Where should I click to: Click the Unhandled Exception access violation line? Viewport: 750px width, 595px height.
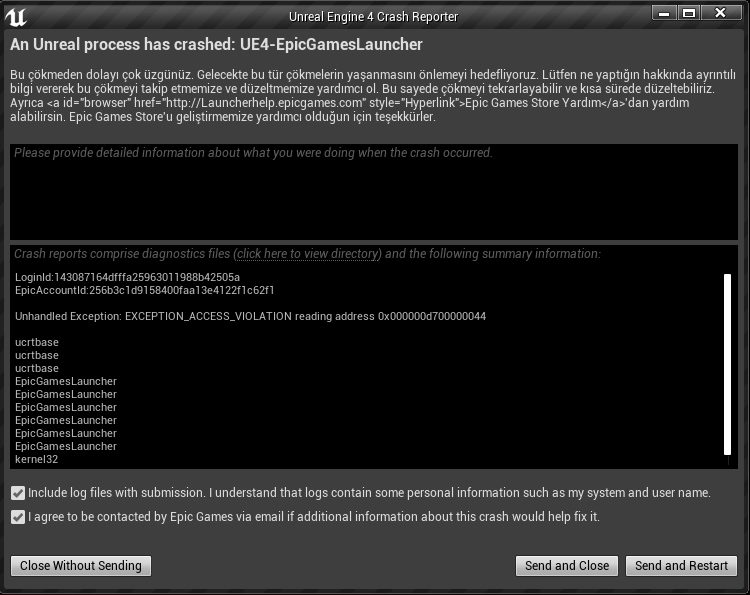point(250,316)
